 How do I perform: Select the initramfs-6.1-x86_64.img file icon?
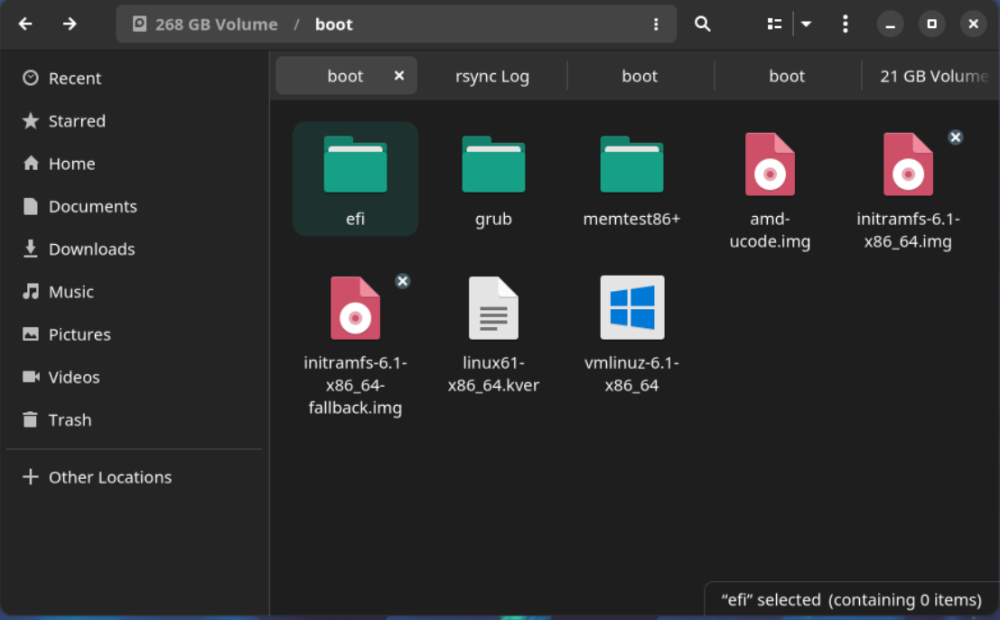tap(908, 165)
